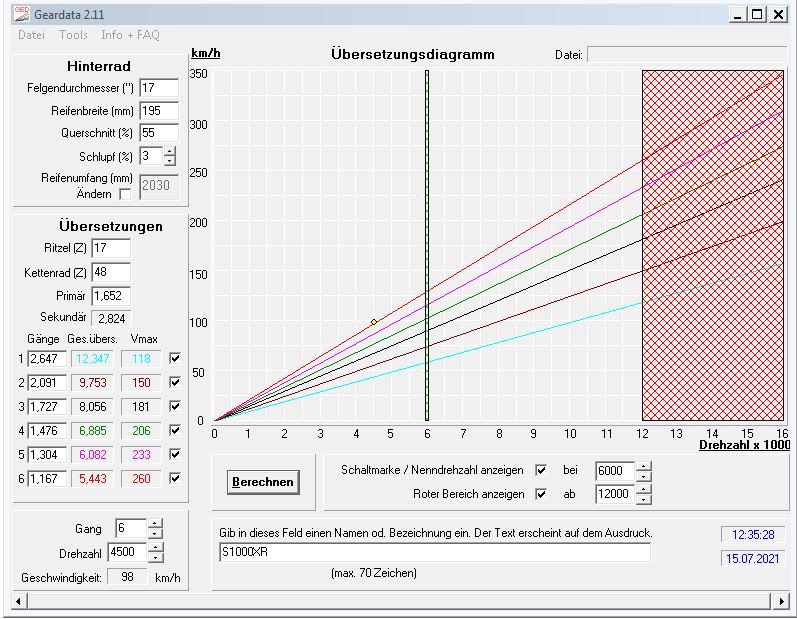Screen dimensions: 797x619
Task: Increase the Drehzahl spinner value
Action: click(155, 546)
